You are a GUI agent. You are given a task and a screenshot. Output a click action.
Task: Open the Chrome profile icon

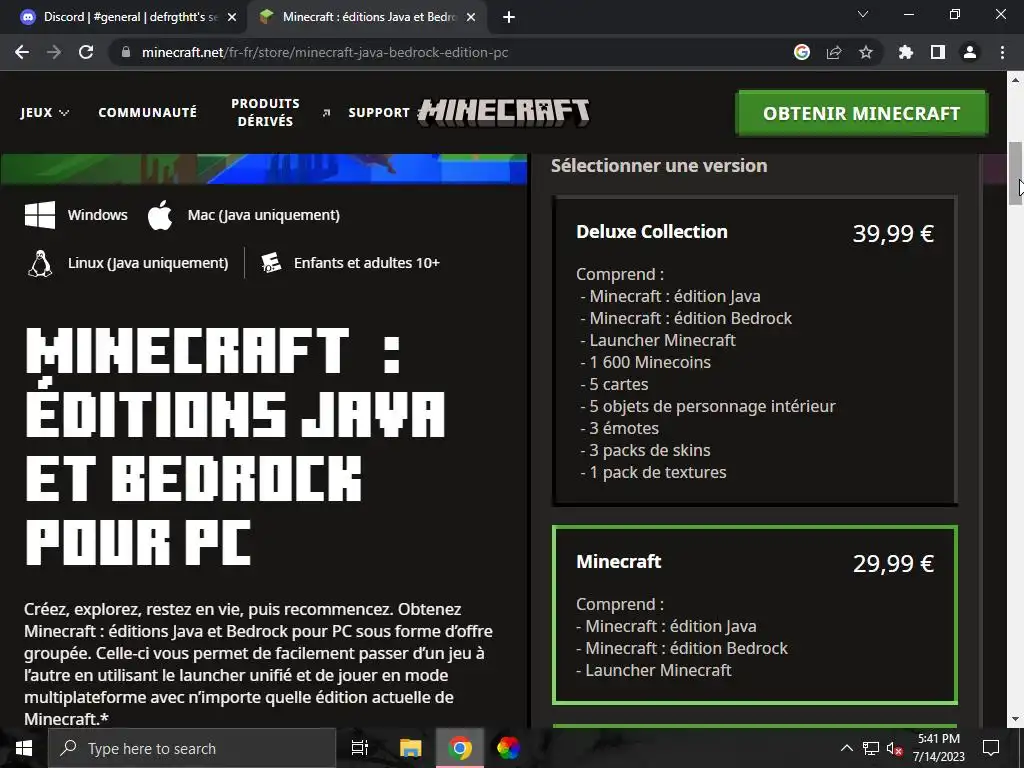(x=970, y=52)
